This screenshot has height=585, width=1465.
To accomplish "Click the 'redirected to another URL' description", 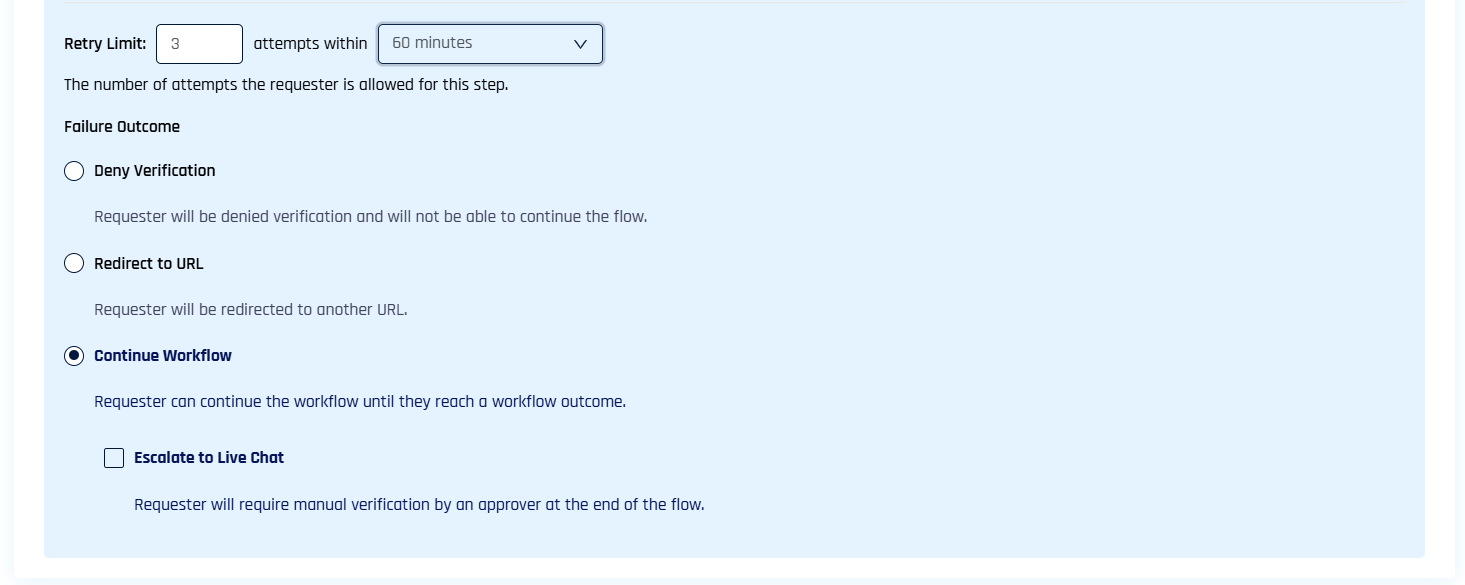I will point(250,310).
